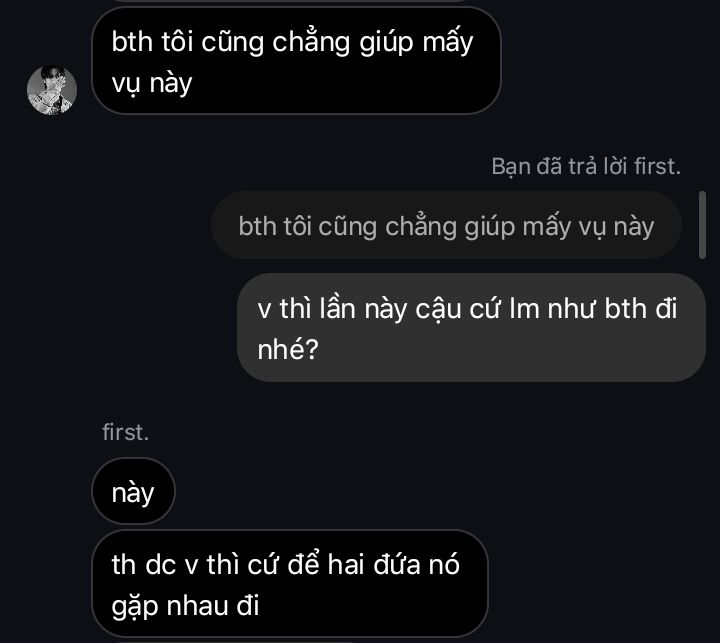Click "như bth đi" in the outgoing message
Image resolution: width=720 pixels, height=643 pixels.
point(613,308)
